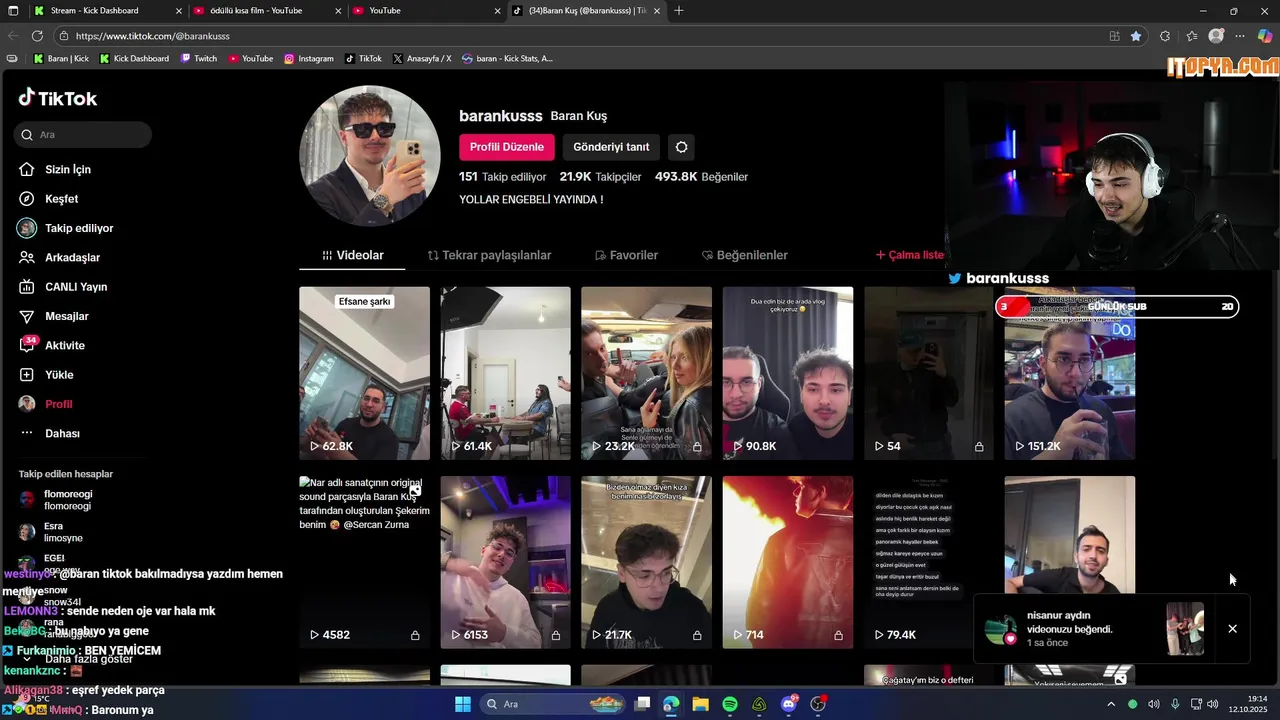Open the Esra limosyne followed account
Screen dimensions: 1280x720
coord(50,532)
